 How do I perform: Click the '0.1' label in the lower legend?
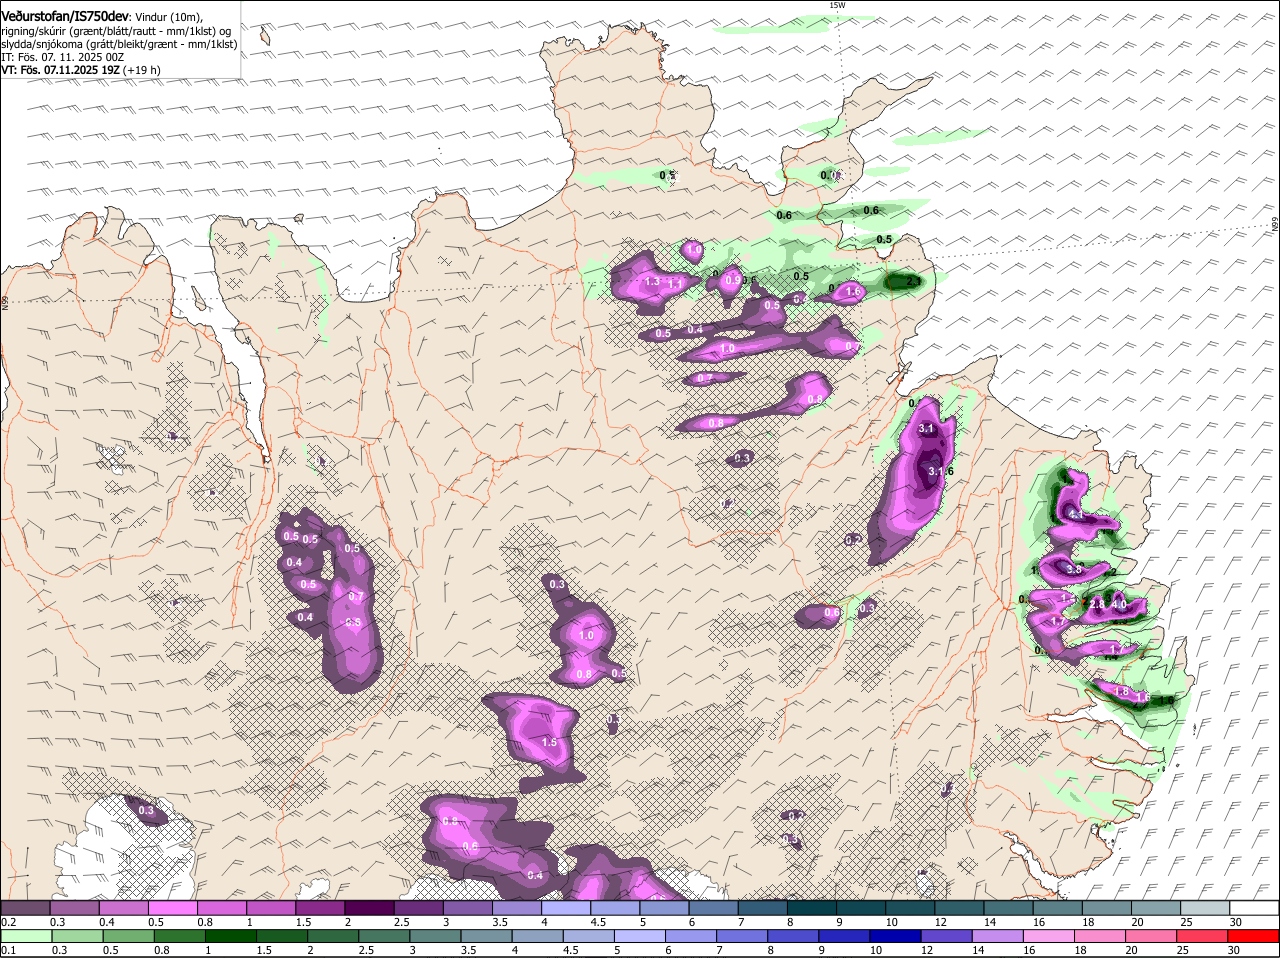pos(8,950)
